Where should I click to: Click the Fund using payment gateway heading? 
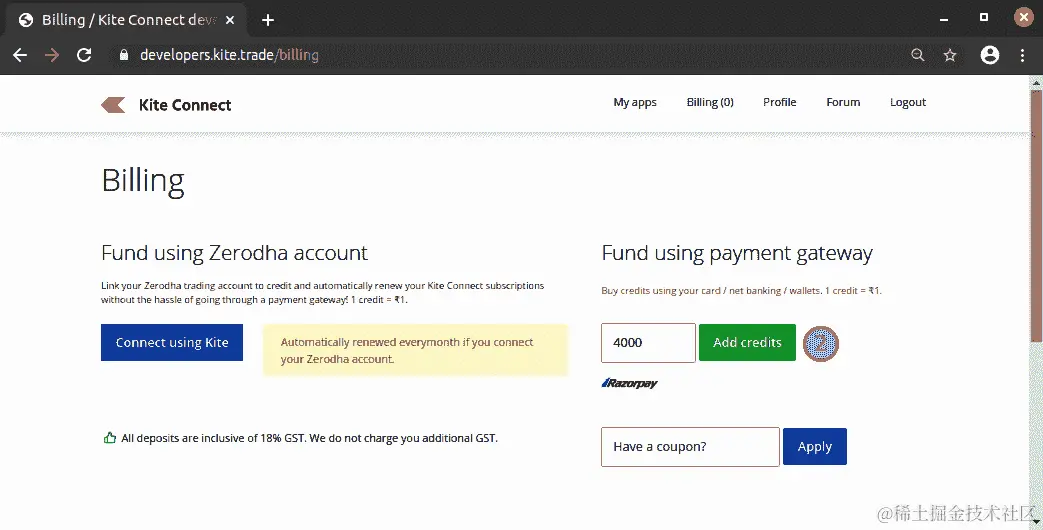click(x=737, y=253)
